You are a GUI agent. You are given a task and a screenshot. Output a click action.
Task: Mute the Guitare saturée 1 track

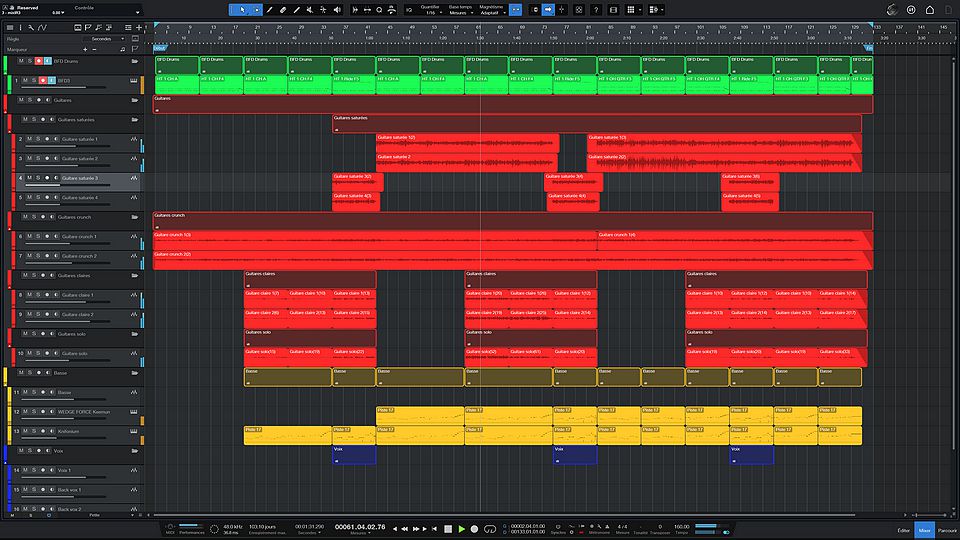[29, 139]
